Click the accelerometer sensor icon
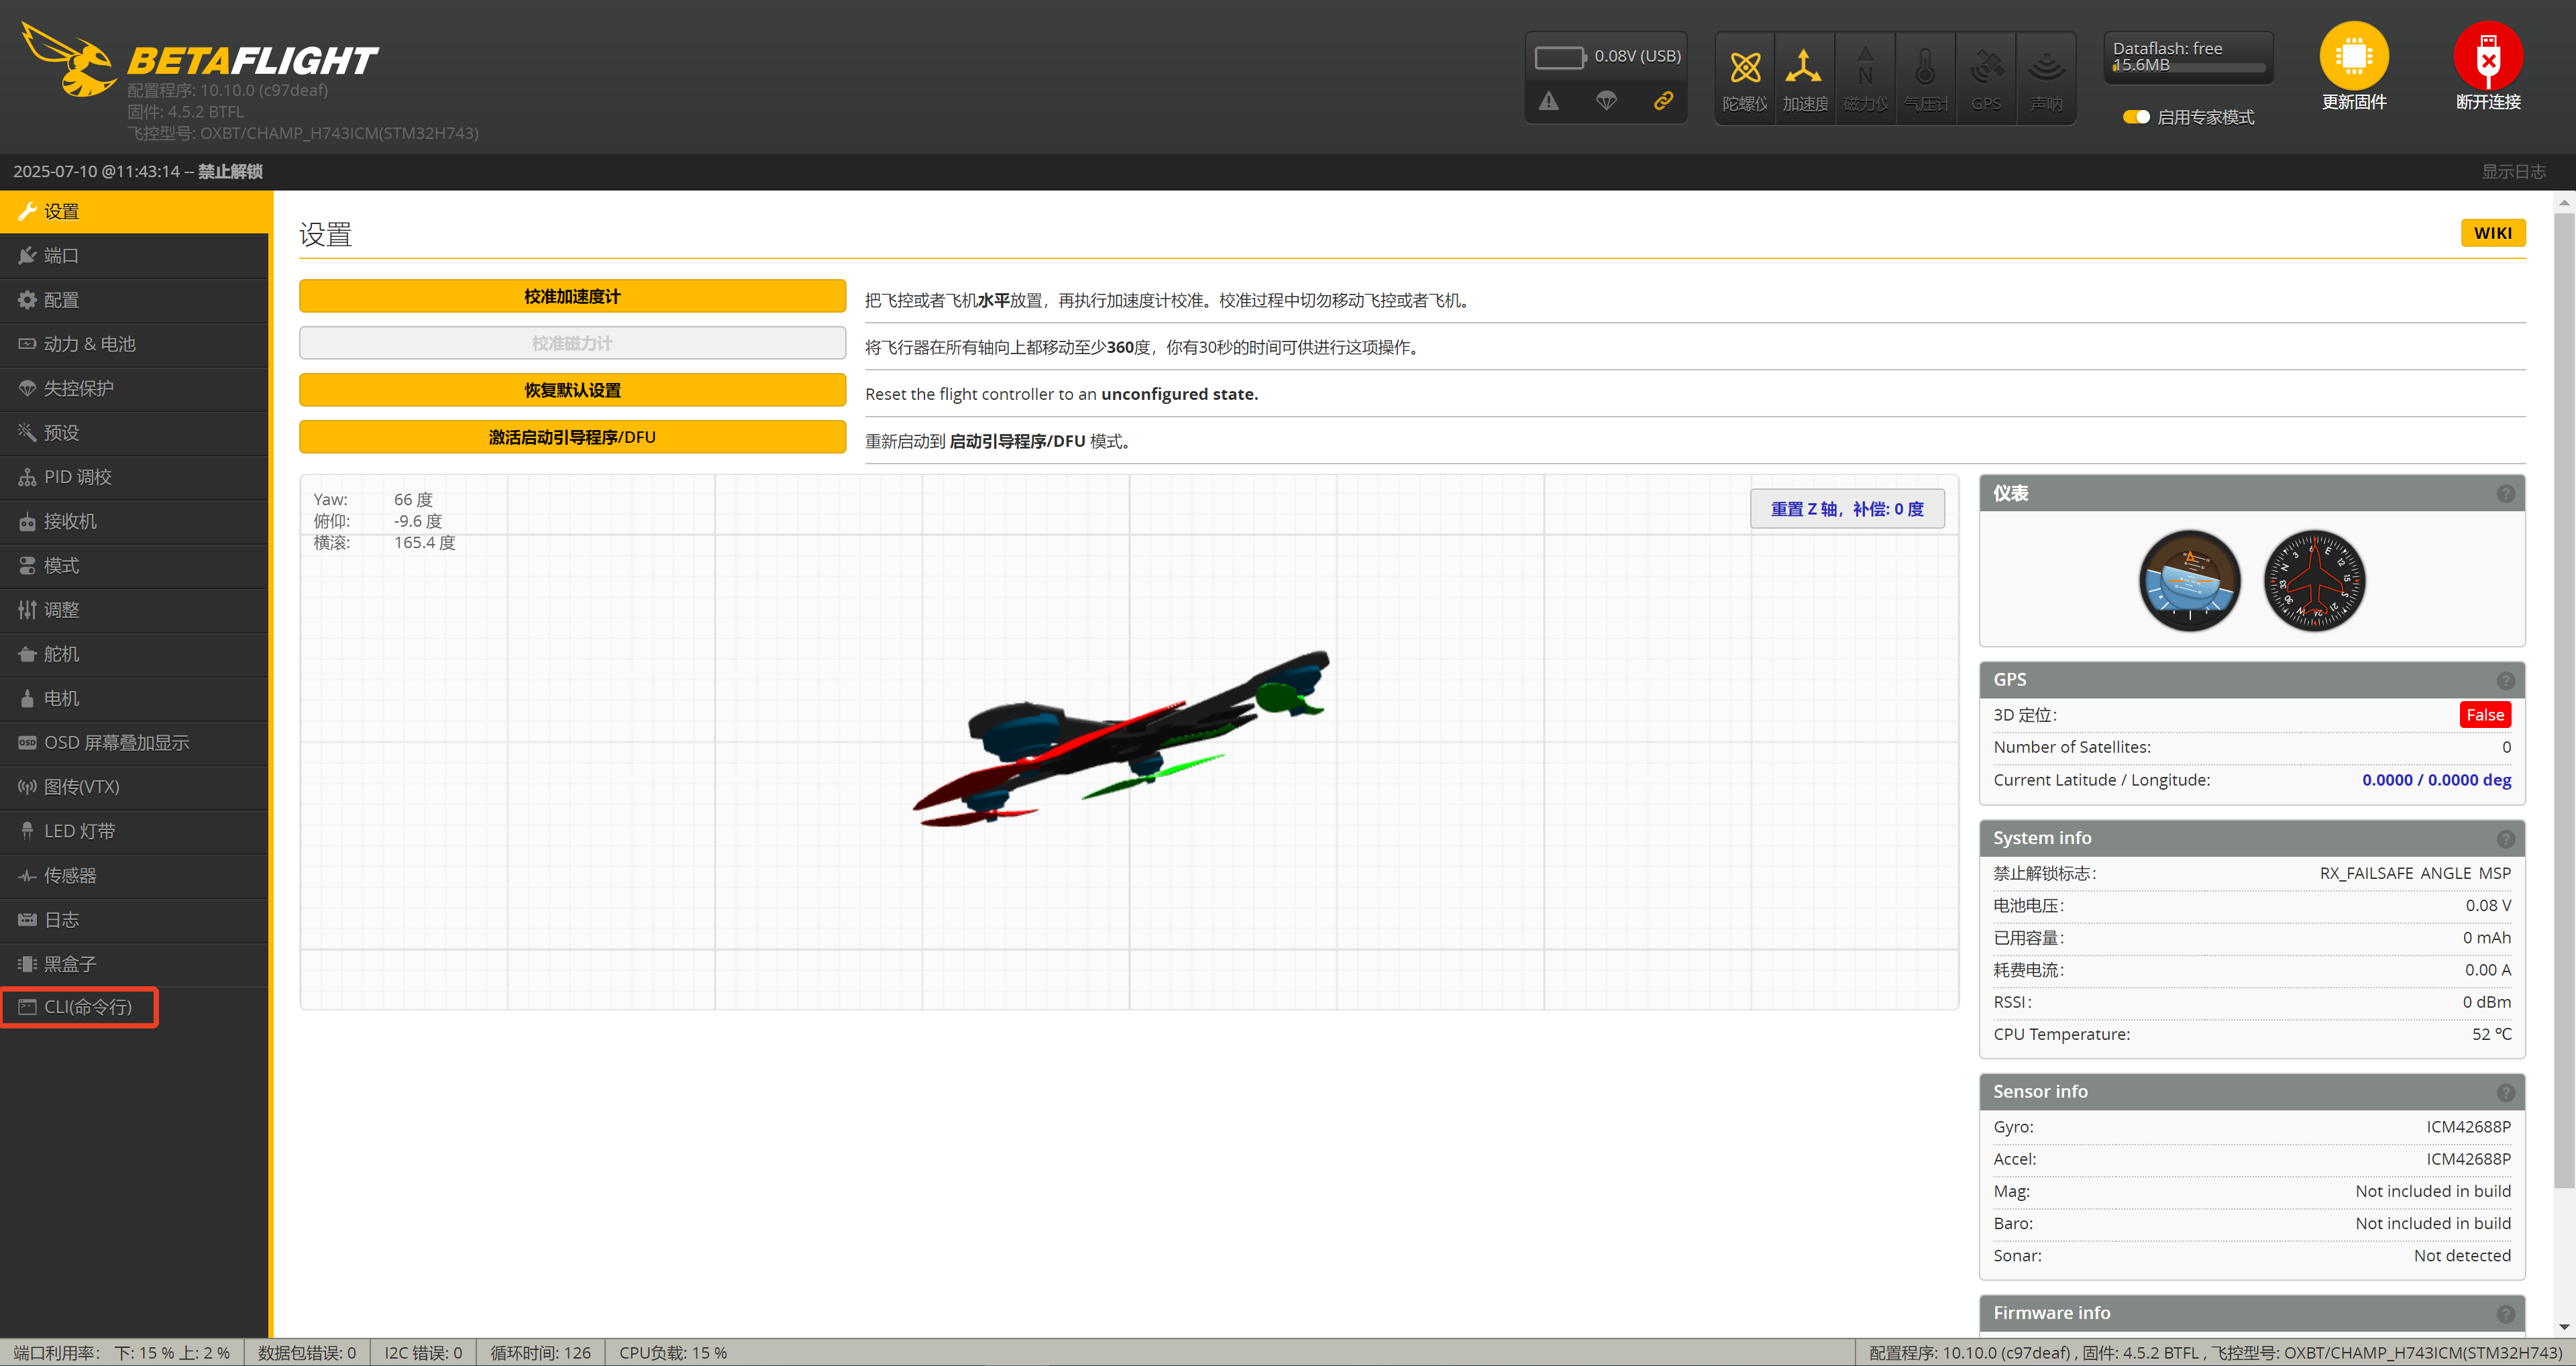Image resolution: width=2576 pixels, height=1366 pixels. (x=1803, y=68)
